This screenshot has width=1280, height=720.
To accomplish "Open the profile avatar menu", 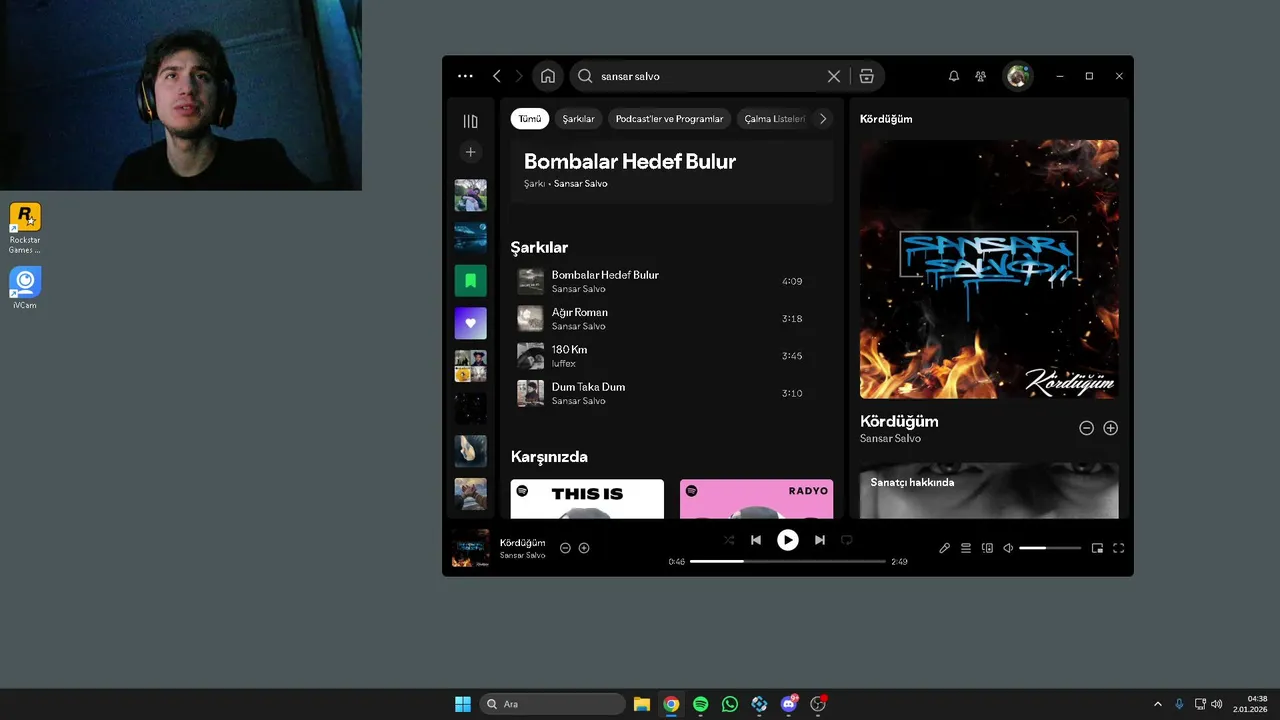I will 1018,76.
